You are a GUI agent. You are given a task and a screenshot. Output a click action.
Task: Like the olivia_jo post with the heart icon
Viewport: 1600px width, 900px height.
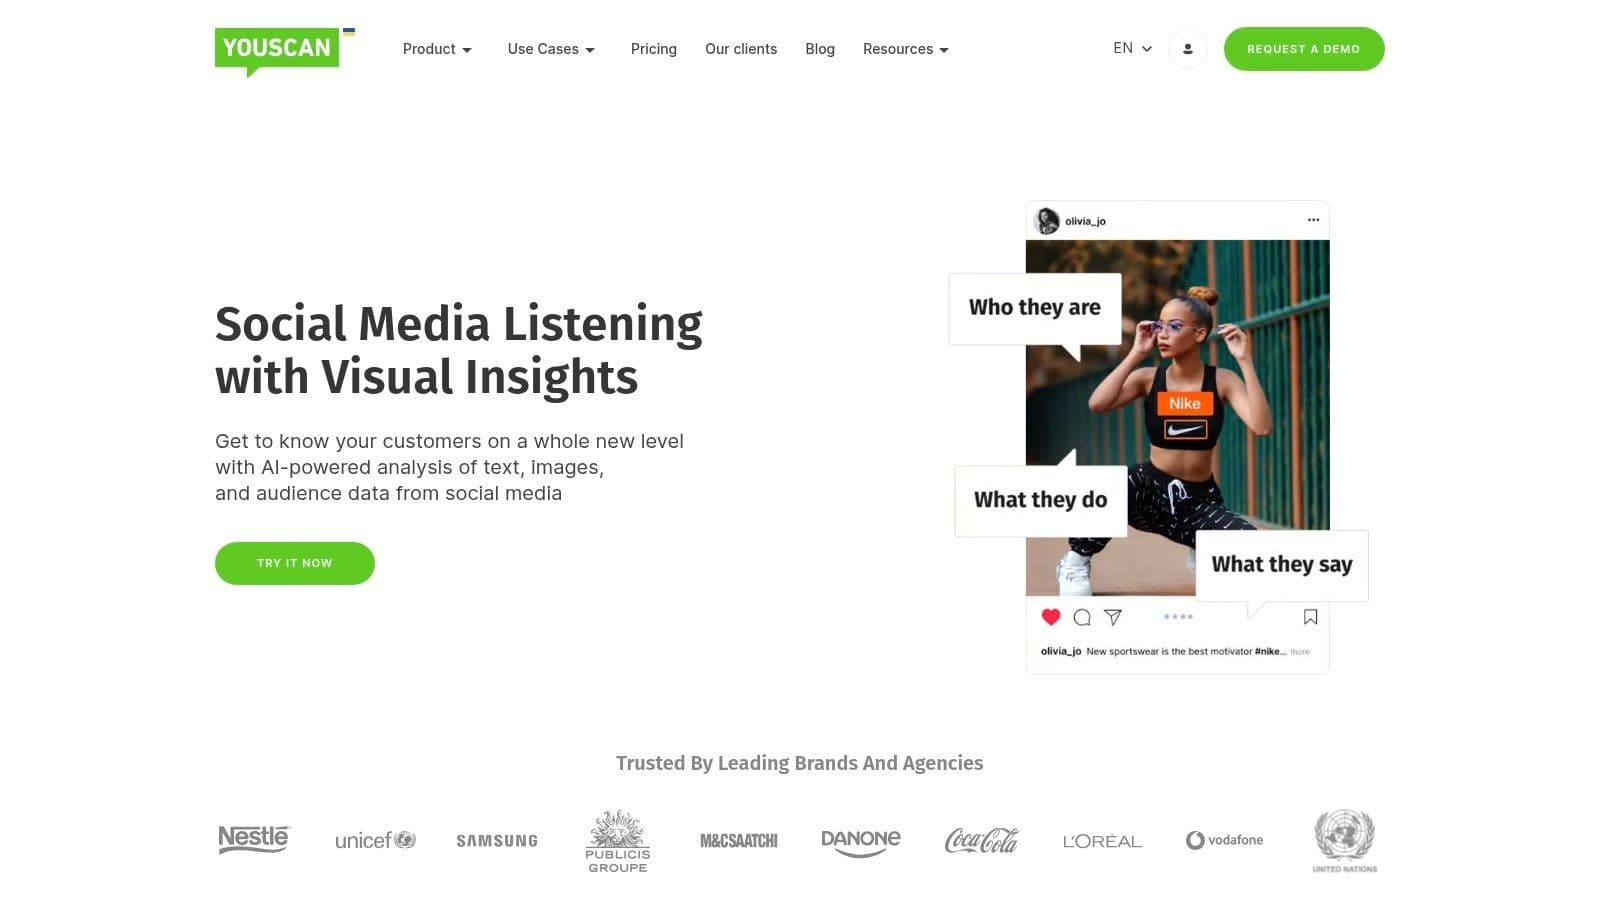click(1051, 617)
